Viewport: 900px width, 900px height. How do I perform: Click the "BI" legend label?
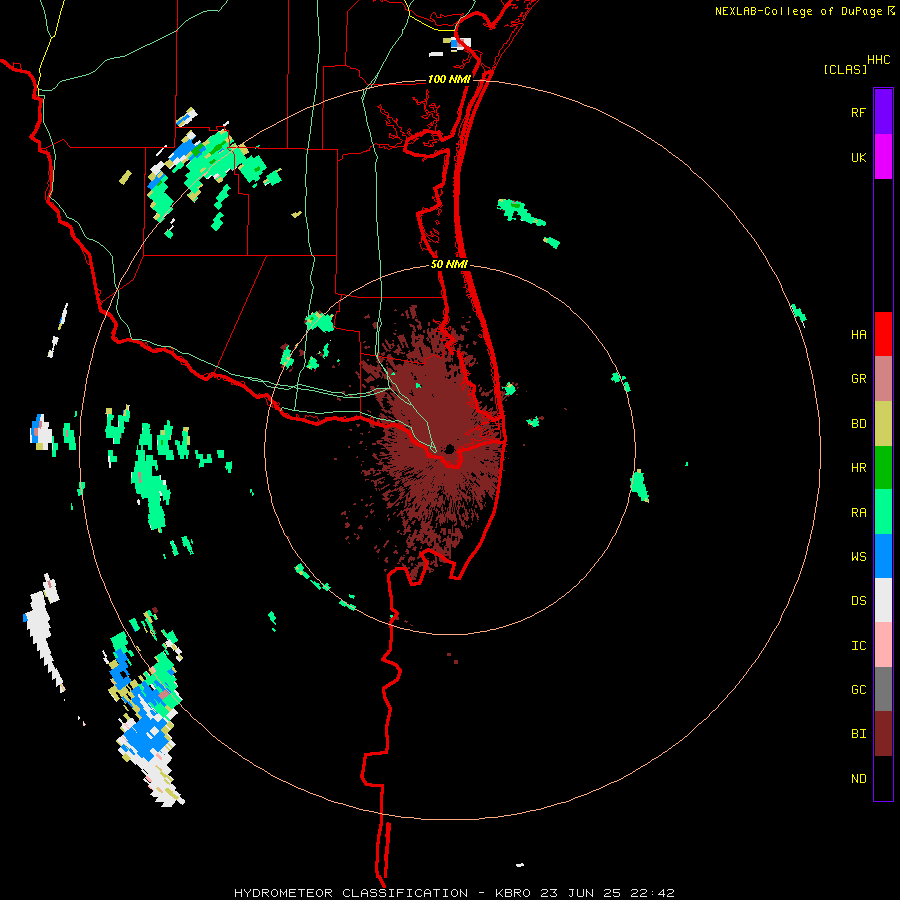coord(858,734)
